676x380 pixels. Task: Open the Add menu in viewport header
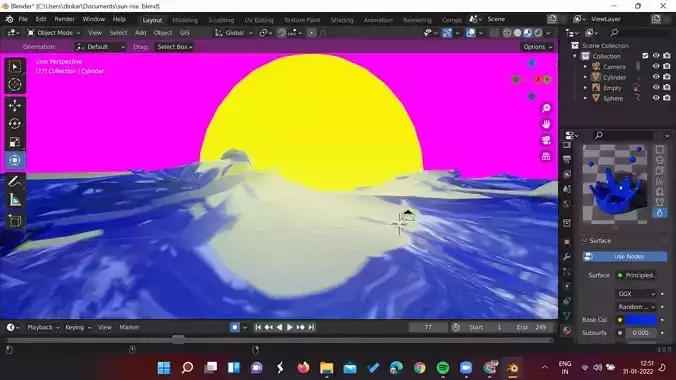point(141,33)
